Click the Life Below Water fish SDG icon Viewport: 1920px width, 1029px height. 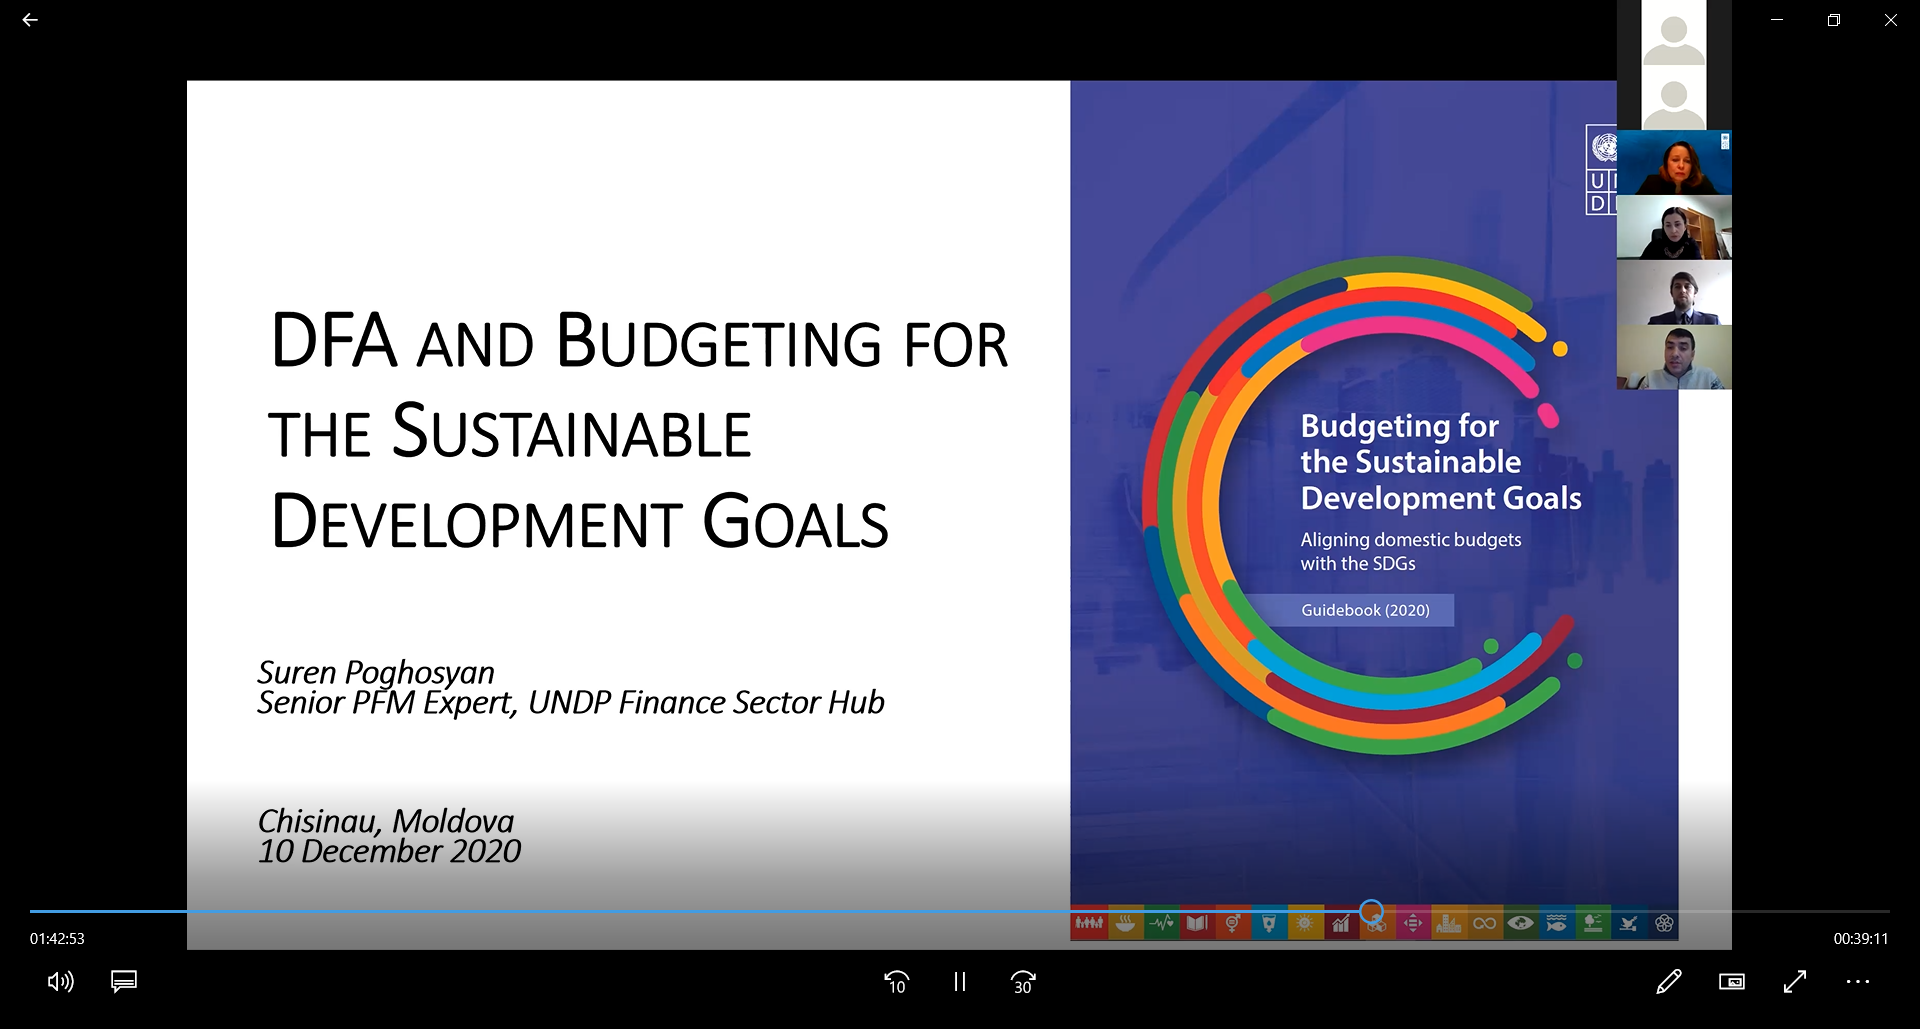pos(1557,923)
